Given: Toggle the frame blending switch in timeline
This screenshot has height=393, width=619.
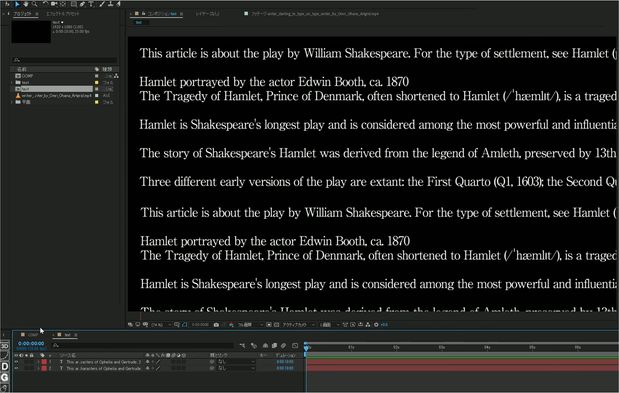Looking at the screenshot, I should click(274, 346).
